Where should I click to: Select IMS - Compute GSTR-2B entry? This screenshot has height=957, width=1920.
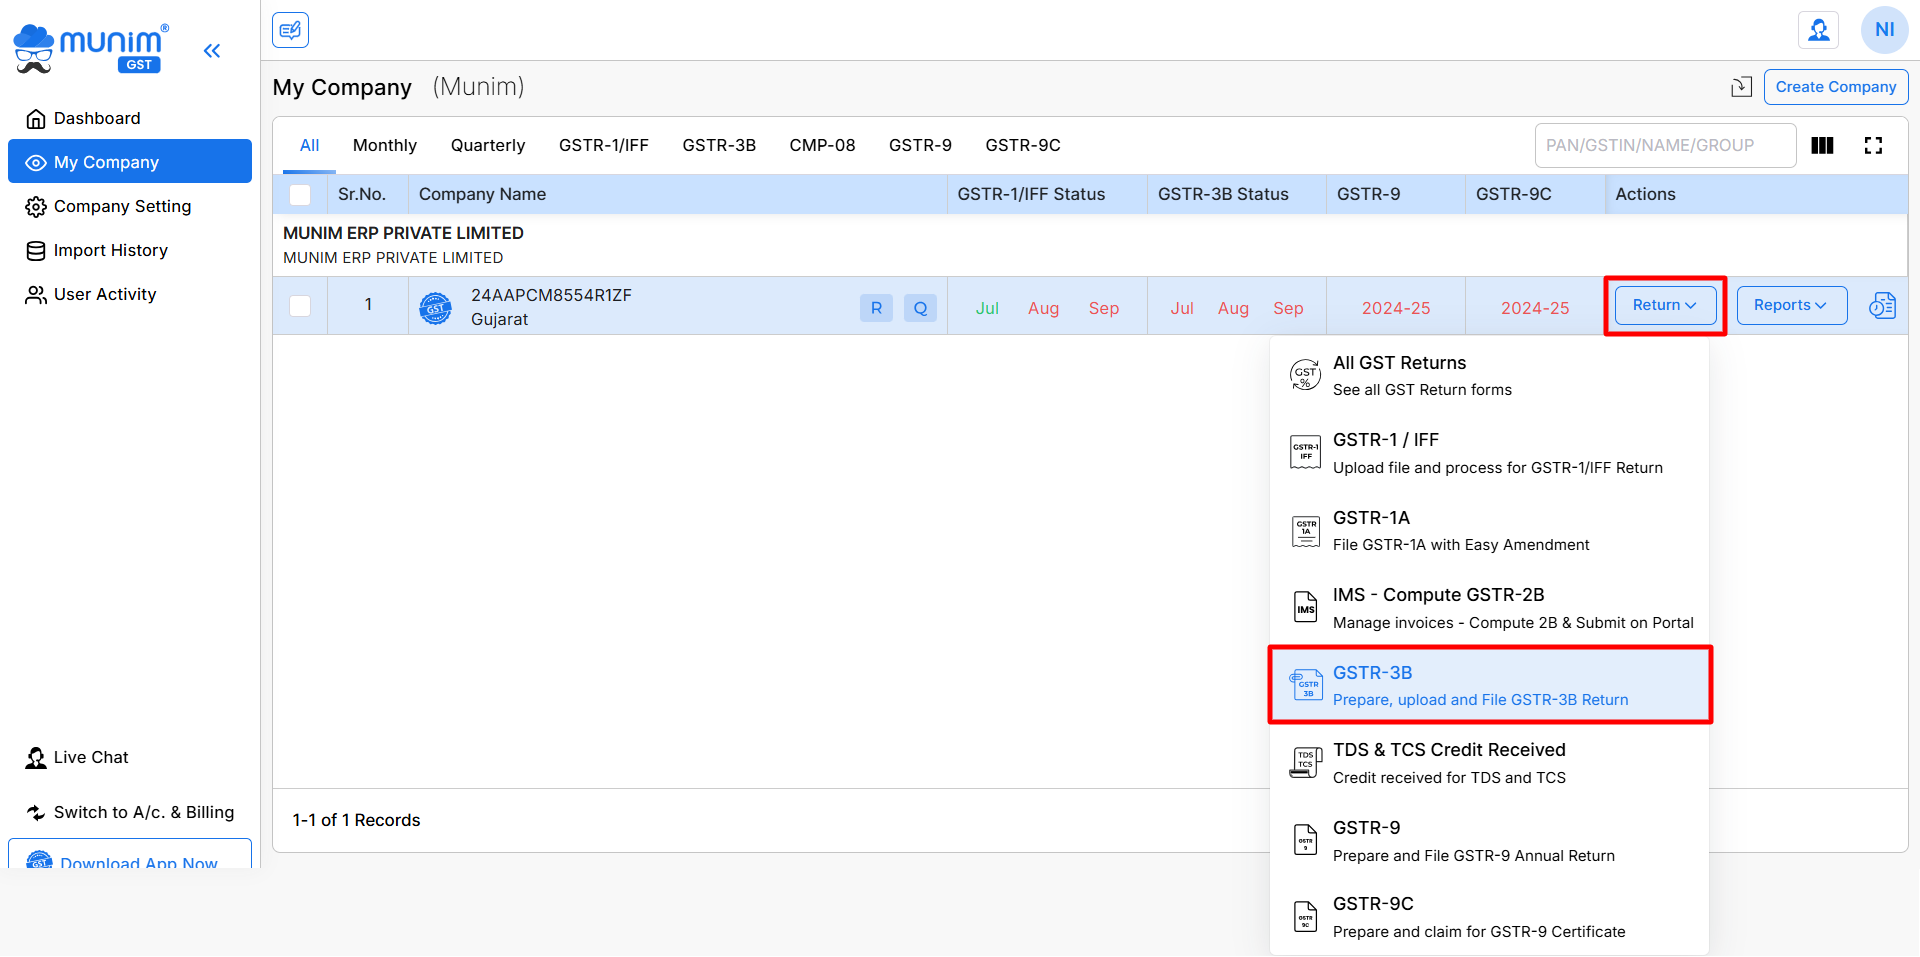(1489, 608)
